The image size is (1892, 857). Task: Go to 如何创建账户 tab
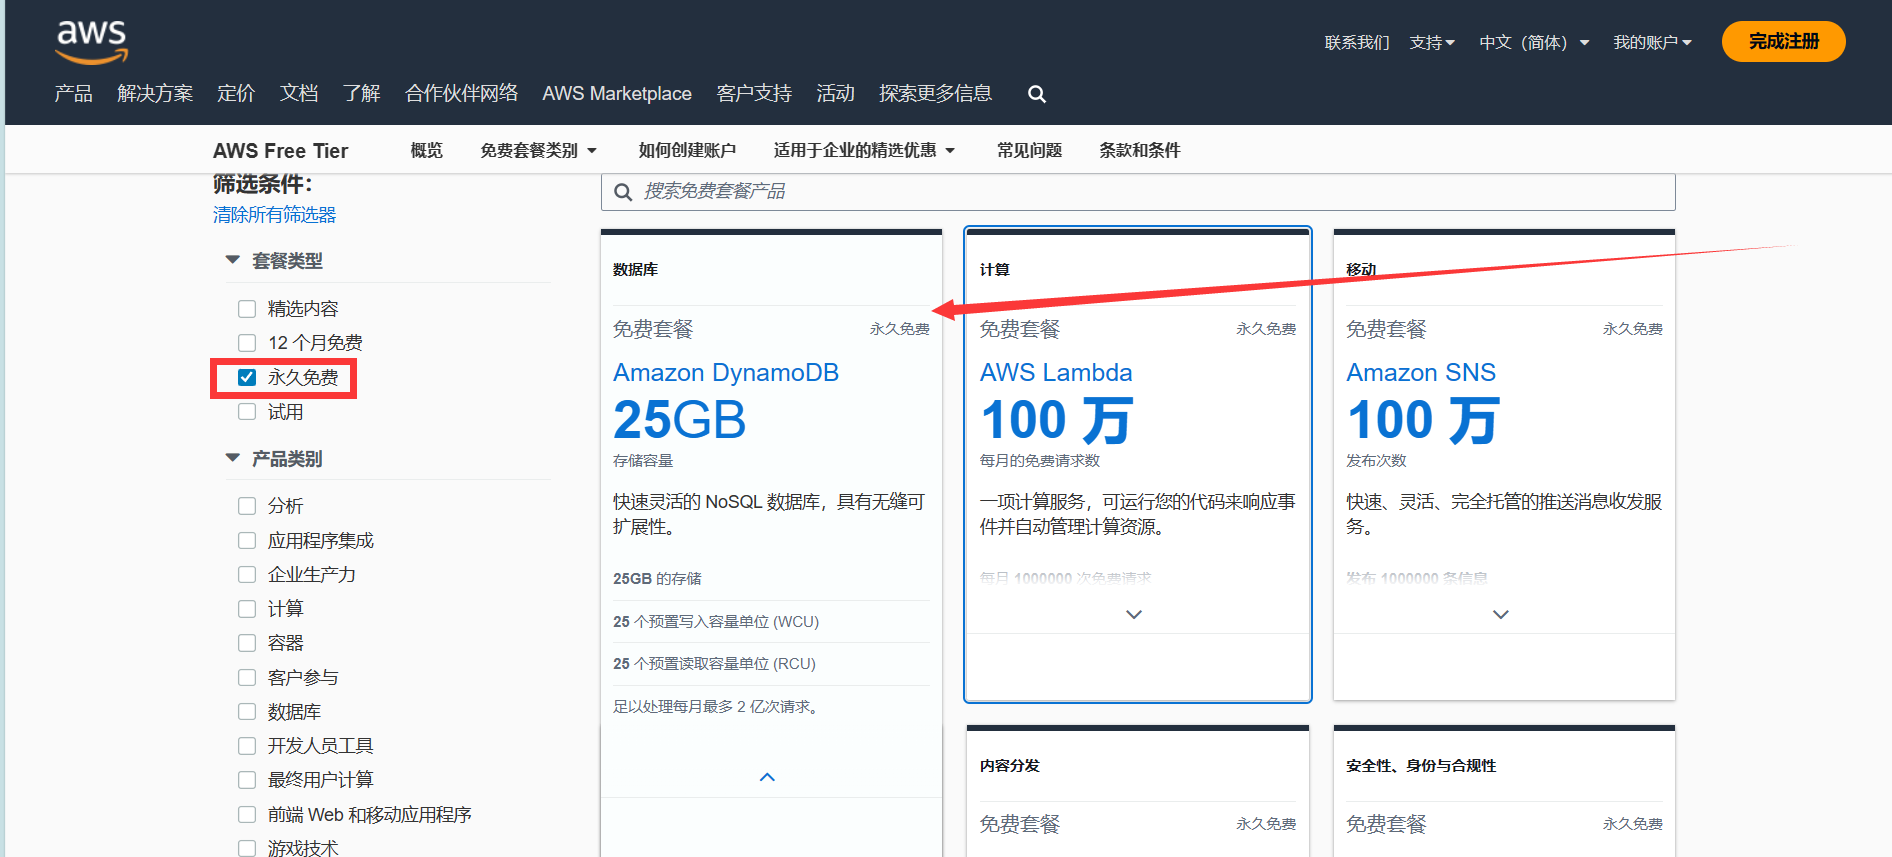coord(687,150)
